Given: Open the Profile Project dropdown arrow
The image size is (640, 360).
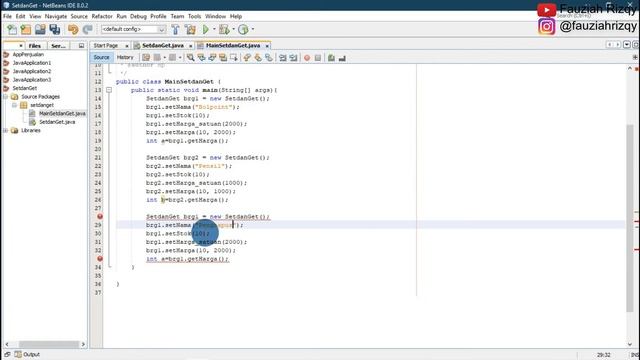Looking at the screenshot, I should [x=253, y=29].
